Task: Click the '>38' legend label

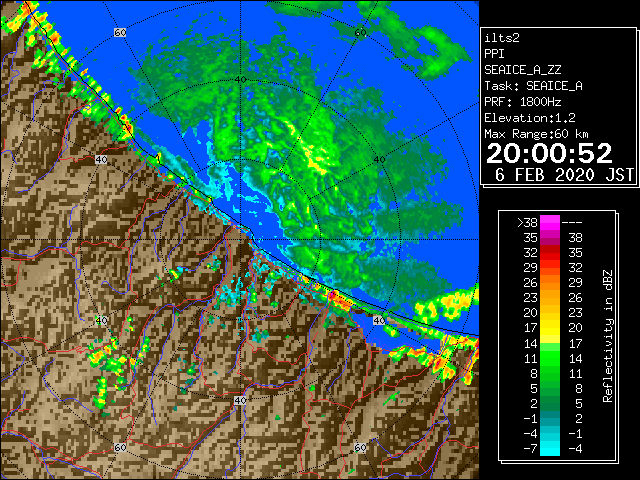Action: 527,223
